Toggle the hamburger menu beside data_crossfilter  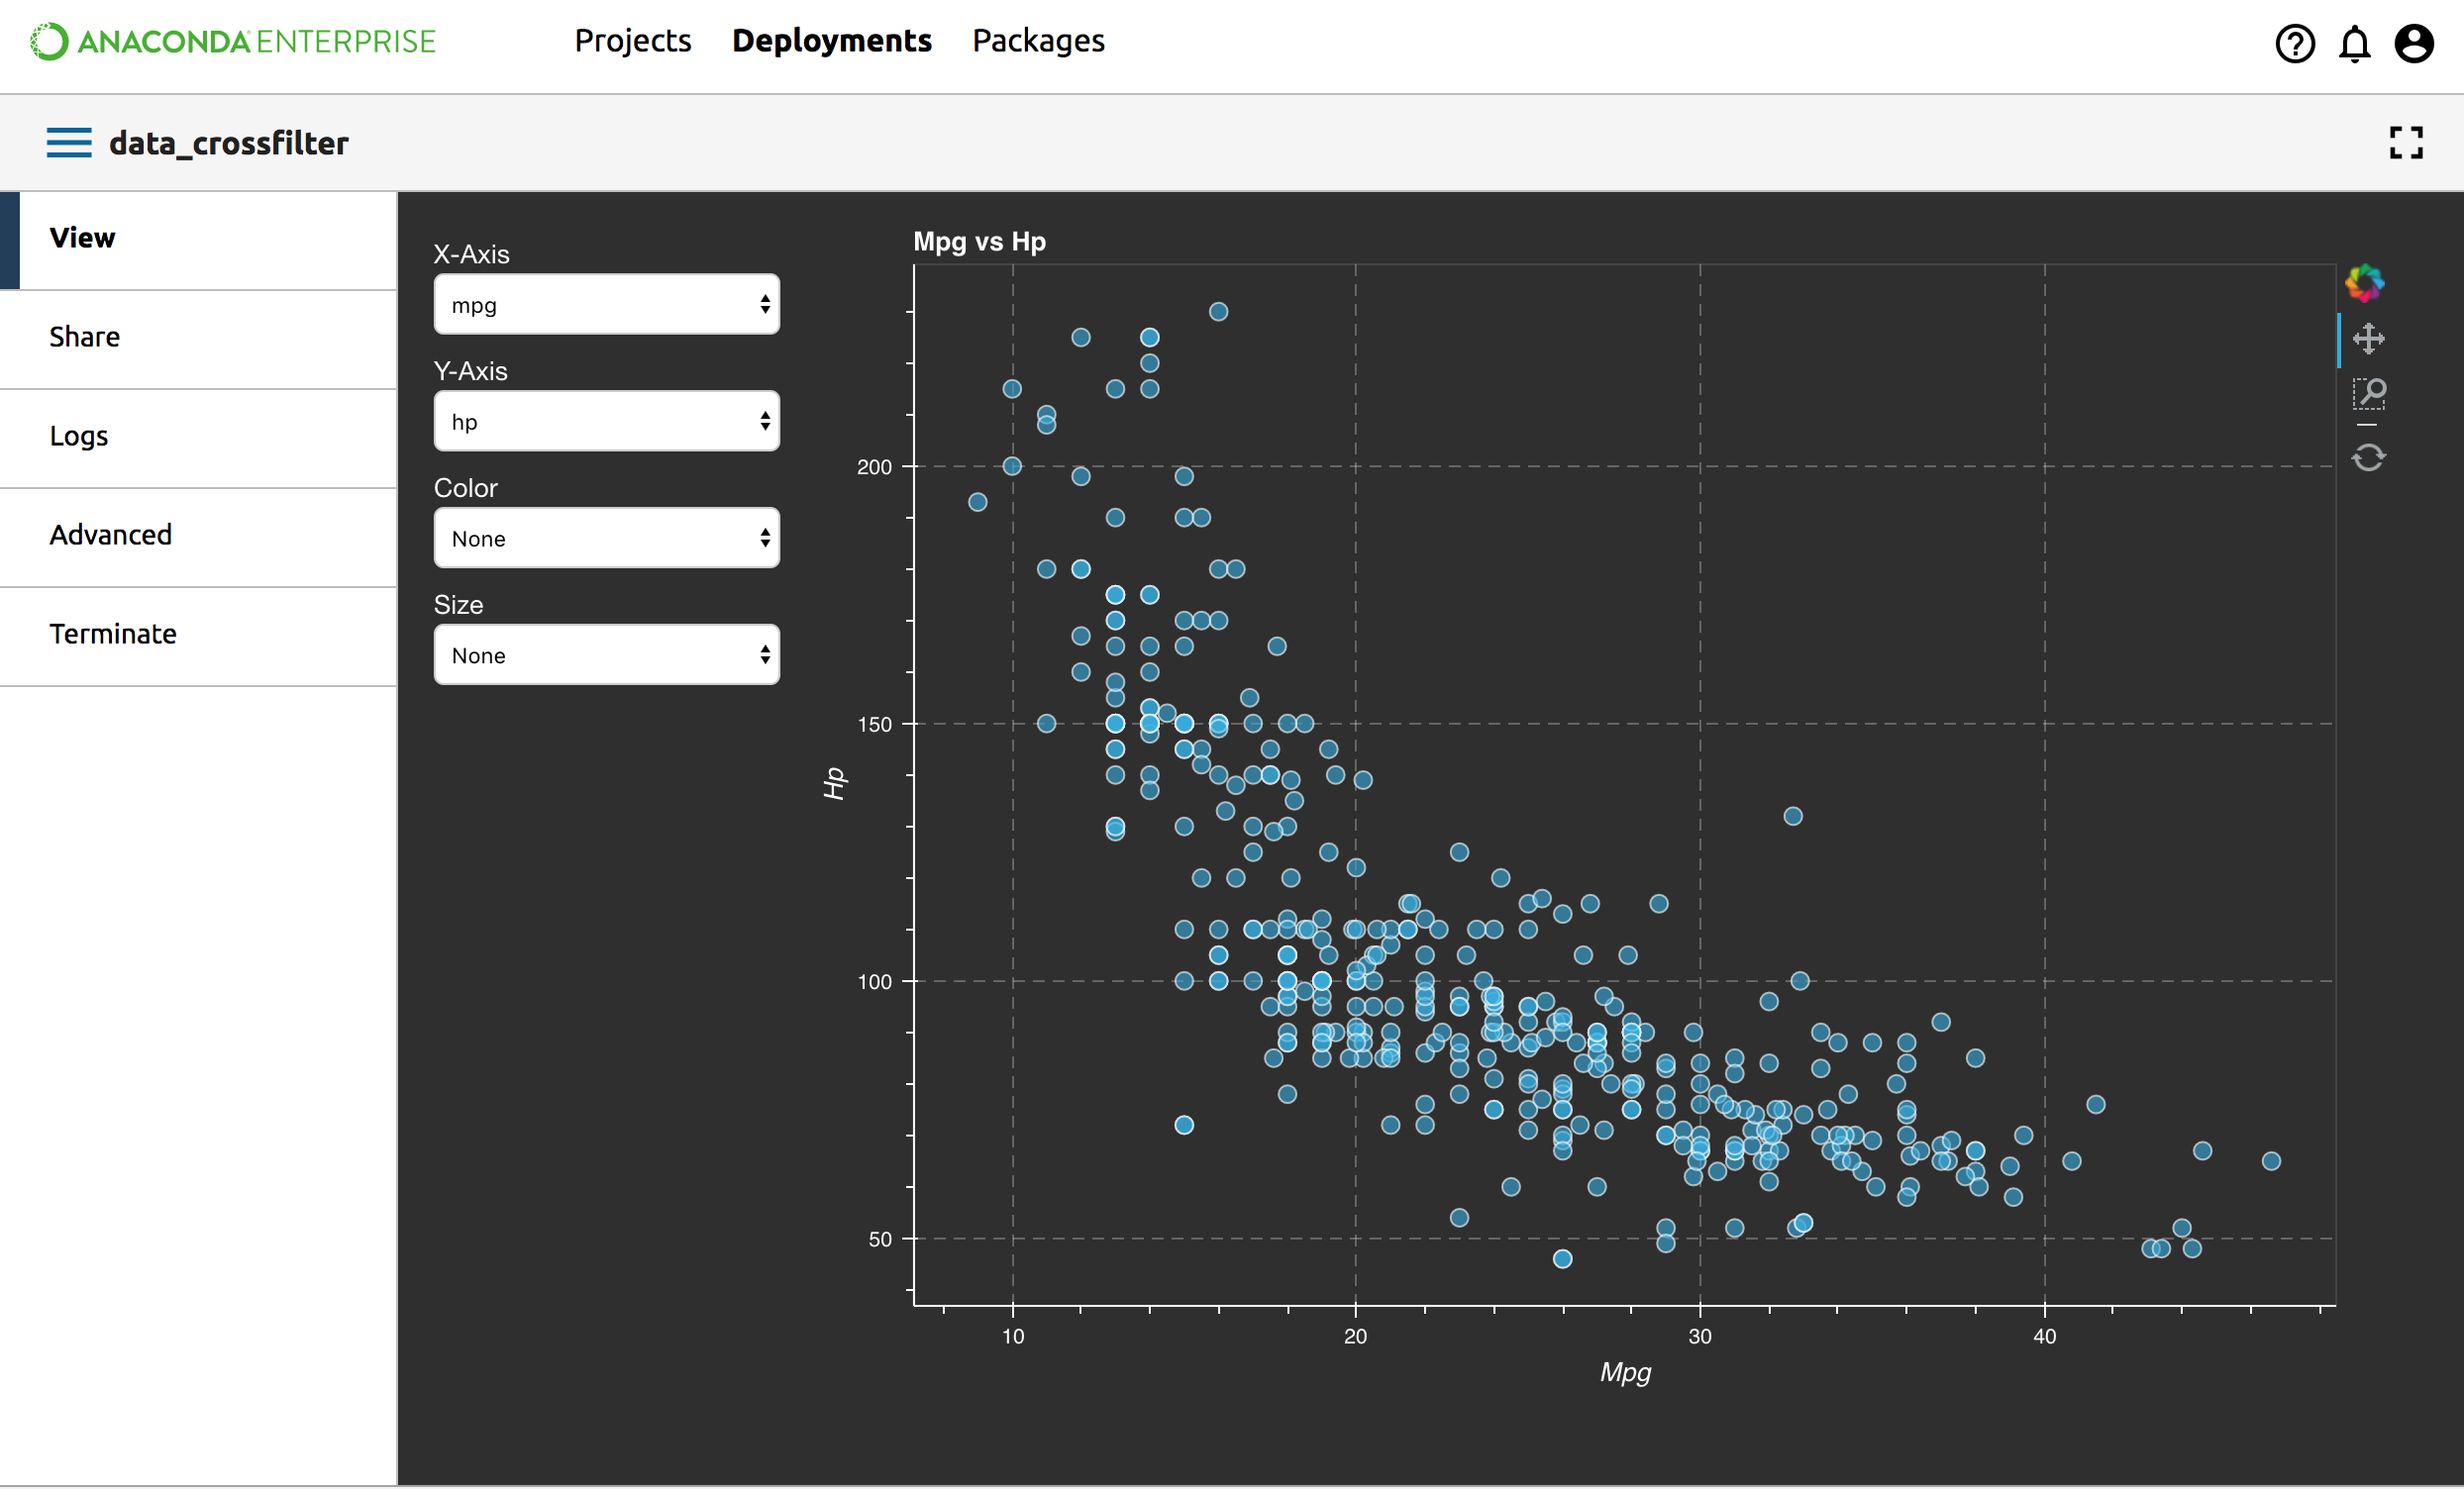pos(68,143)
